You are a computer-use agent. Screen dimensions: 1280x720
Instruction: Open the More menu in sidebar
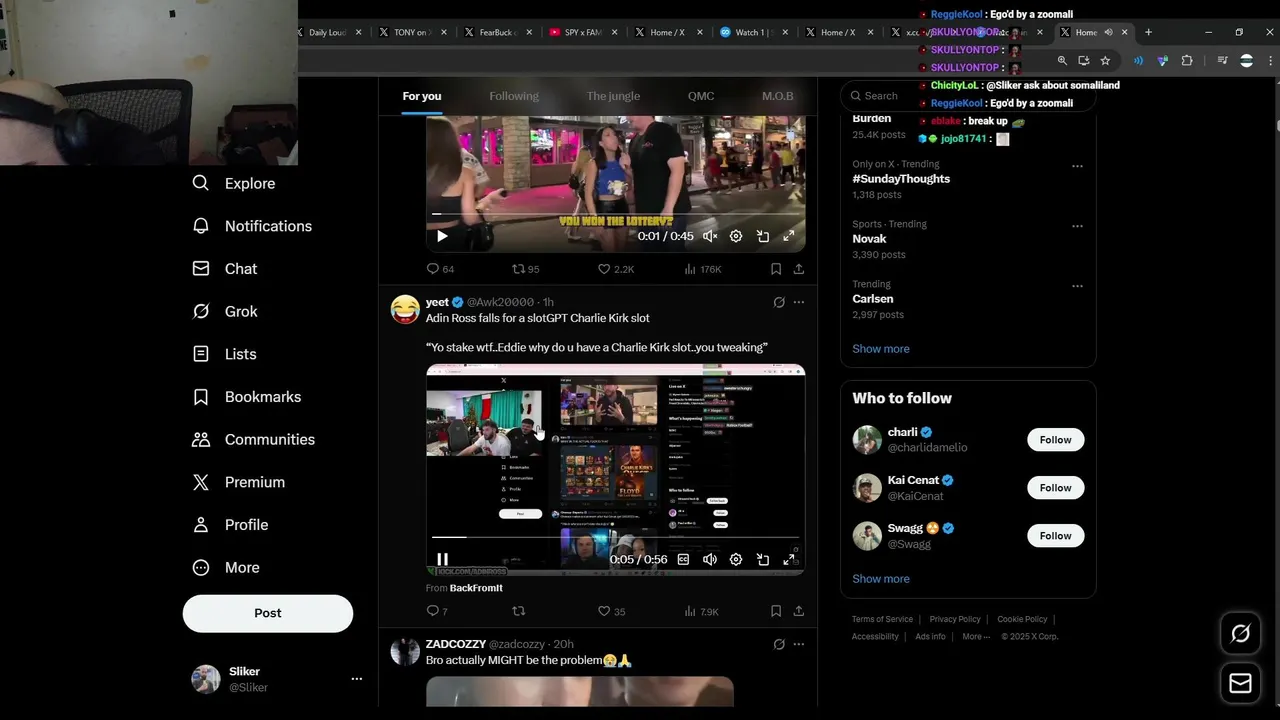(226, 567)
